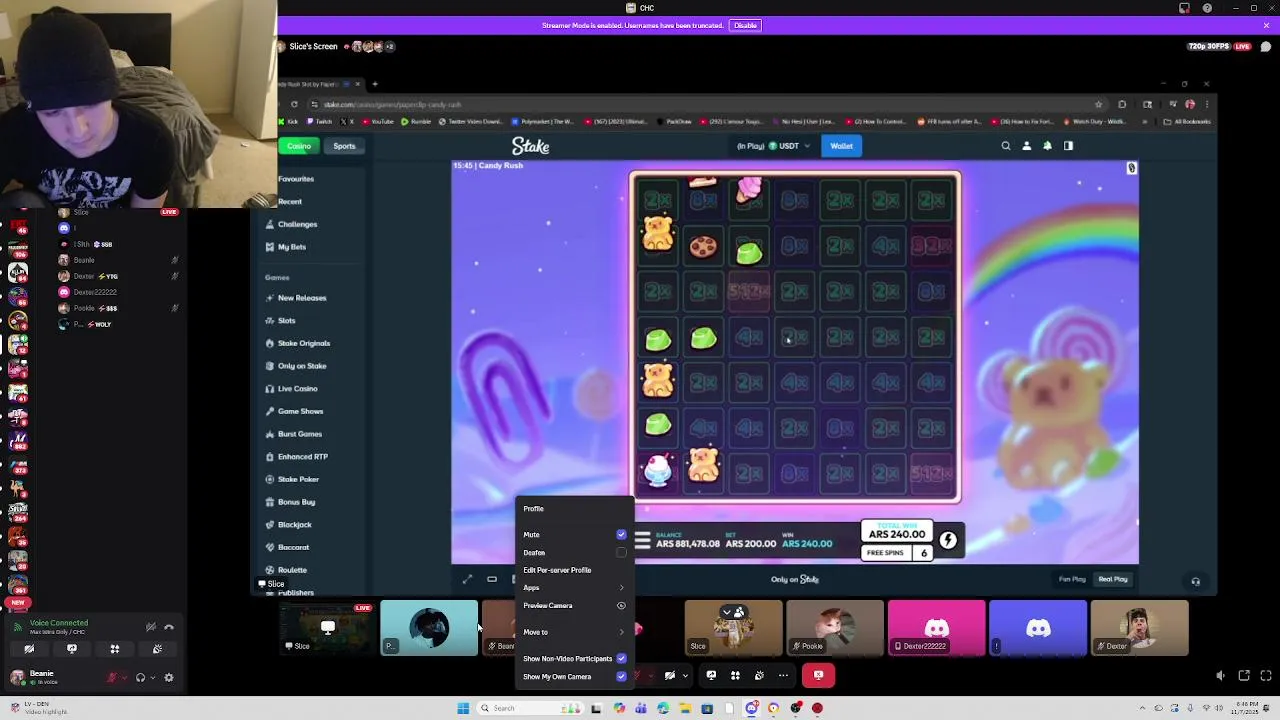Click the red end stream button
Screen dimensions: 1280x720
click(818, 675)
